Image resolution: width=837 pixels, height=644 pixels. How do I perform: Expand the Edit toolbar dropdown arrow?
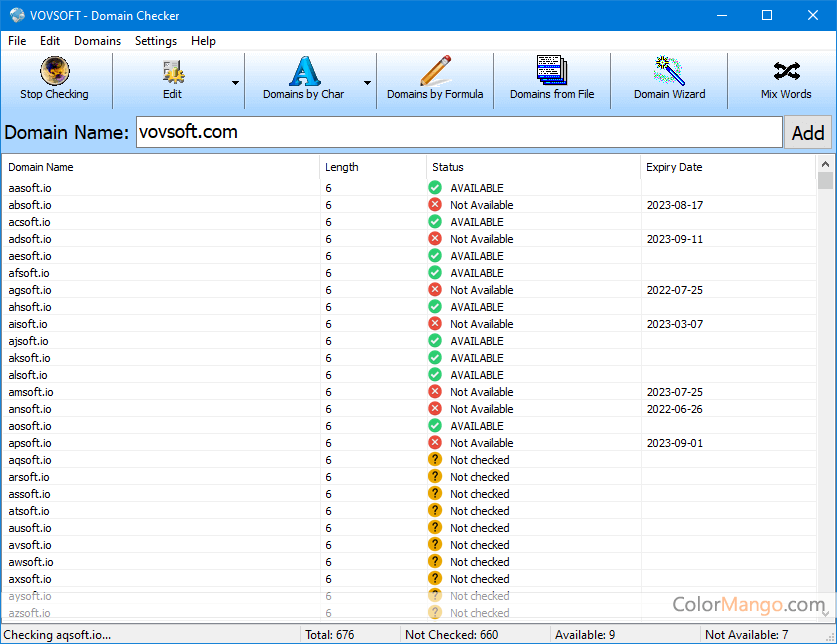click(x=235, y=83)
